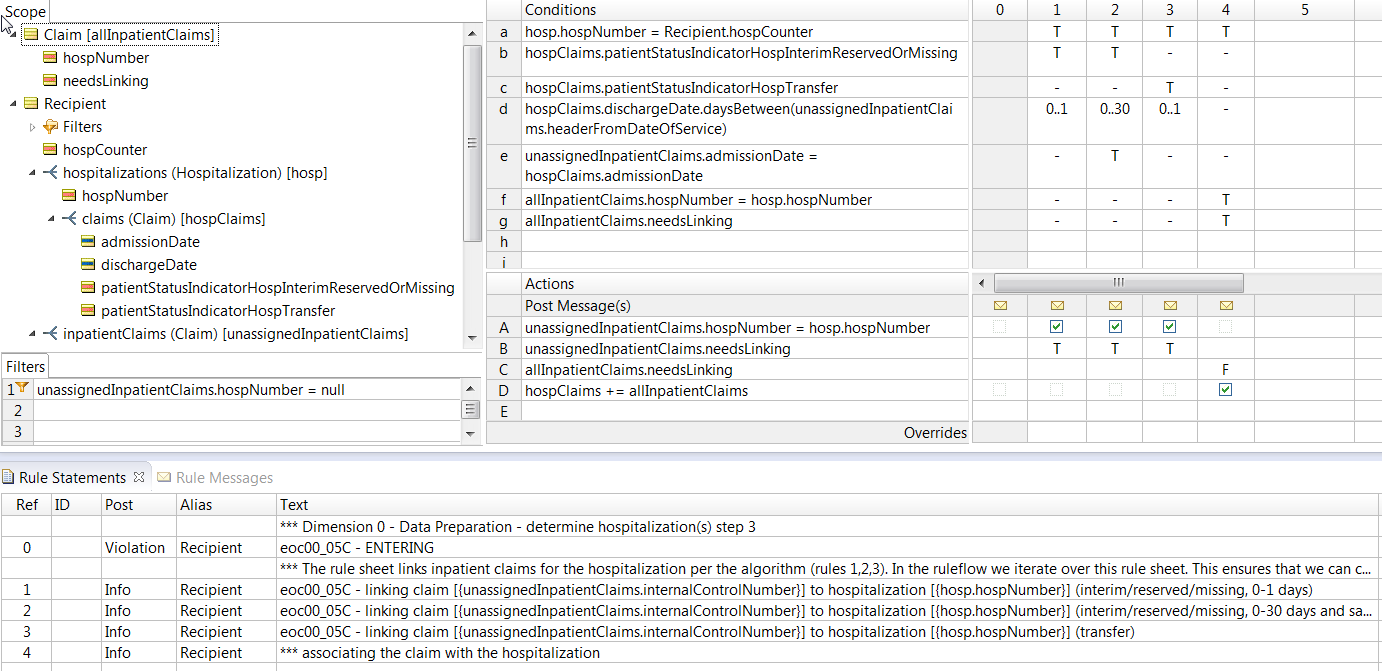
Task: Collapse the hospitalizations [hosp] node
Action: (x=32, y=173)
